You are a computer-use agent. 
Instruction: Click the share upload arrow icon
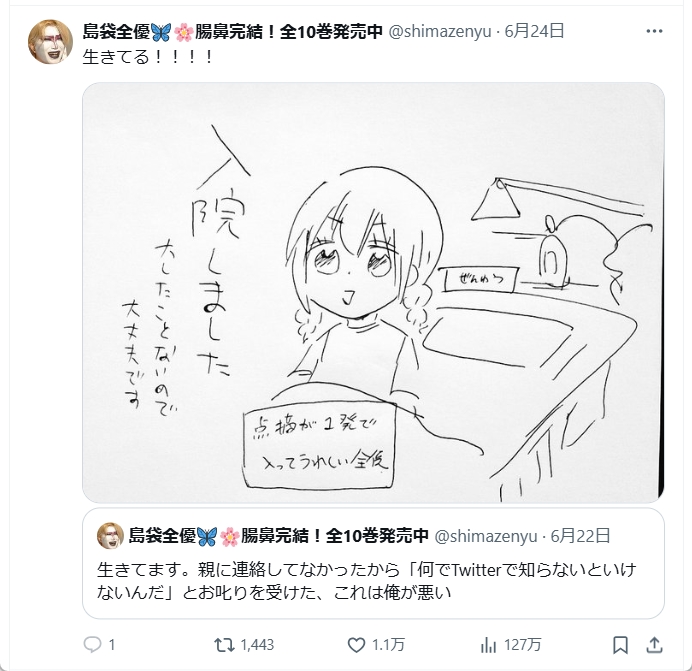click(654, 645)
